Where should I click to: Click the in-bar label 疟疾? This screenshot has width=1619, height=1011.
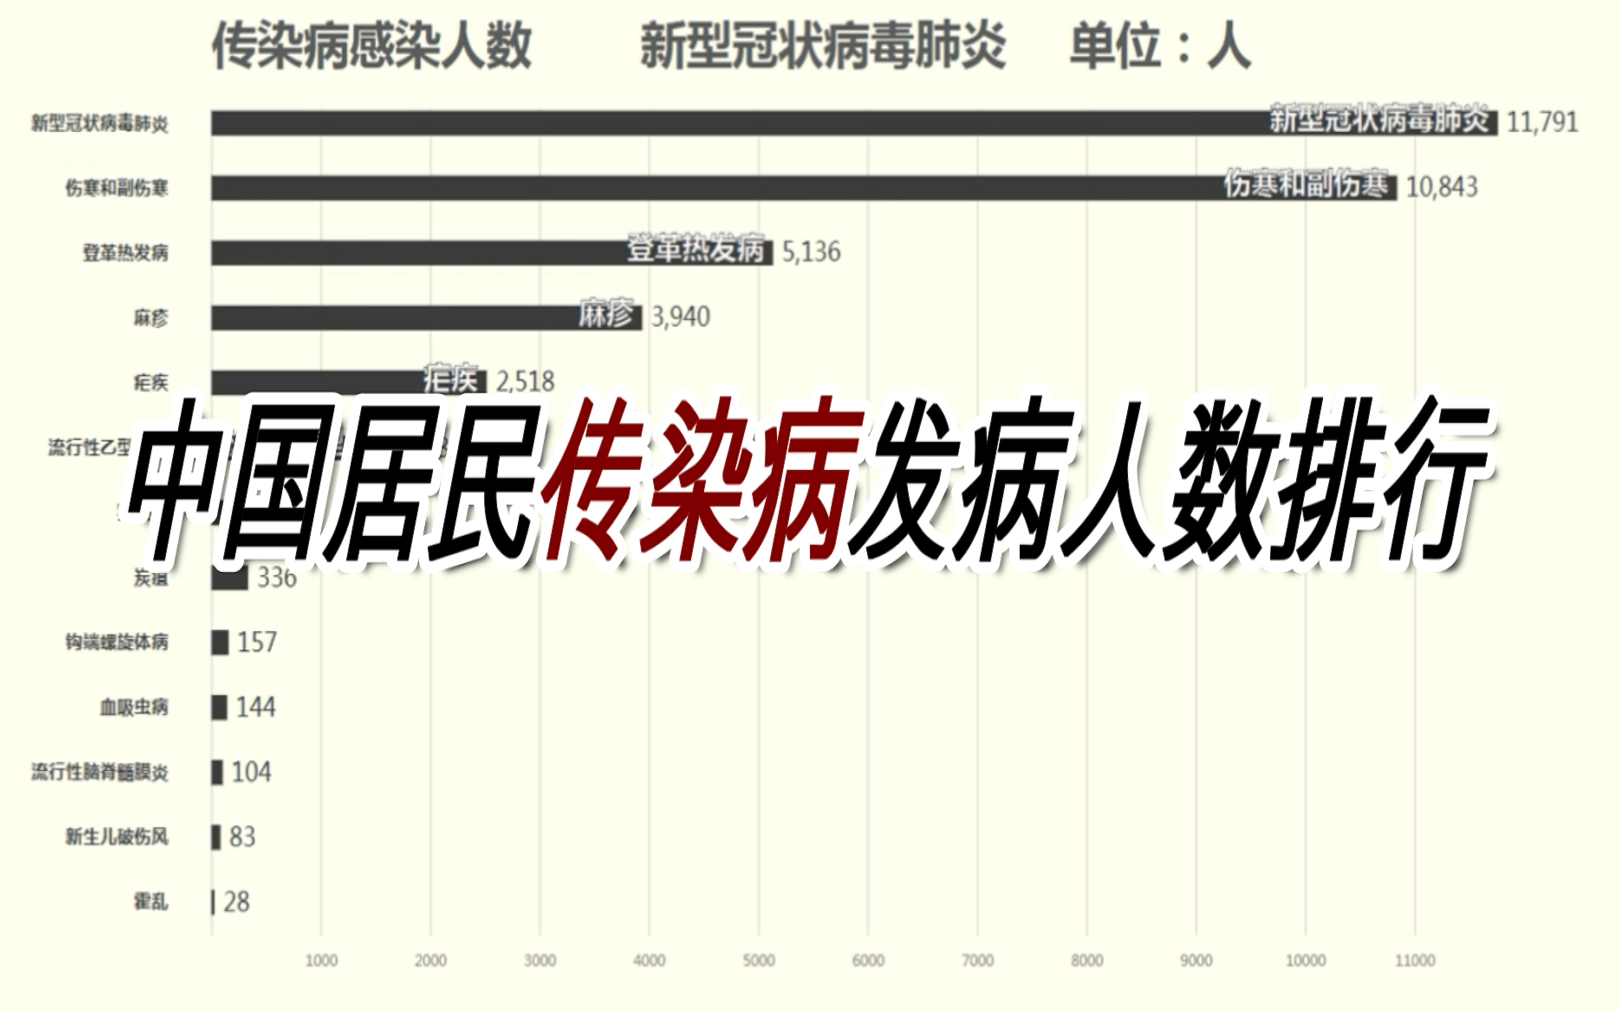451,379
